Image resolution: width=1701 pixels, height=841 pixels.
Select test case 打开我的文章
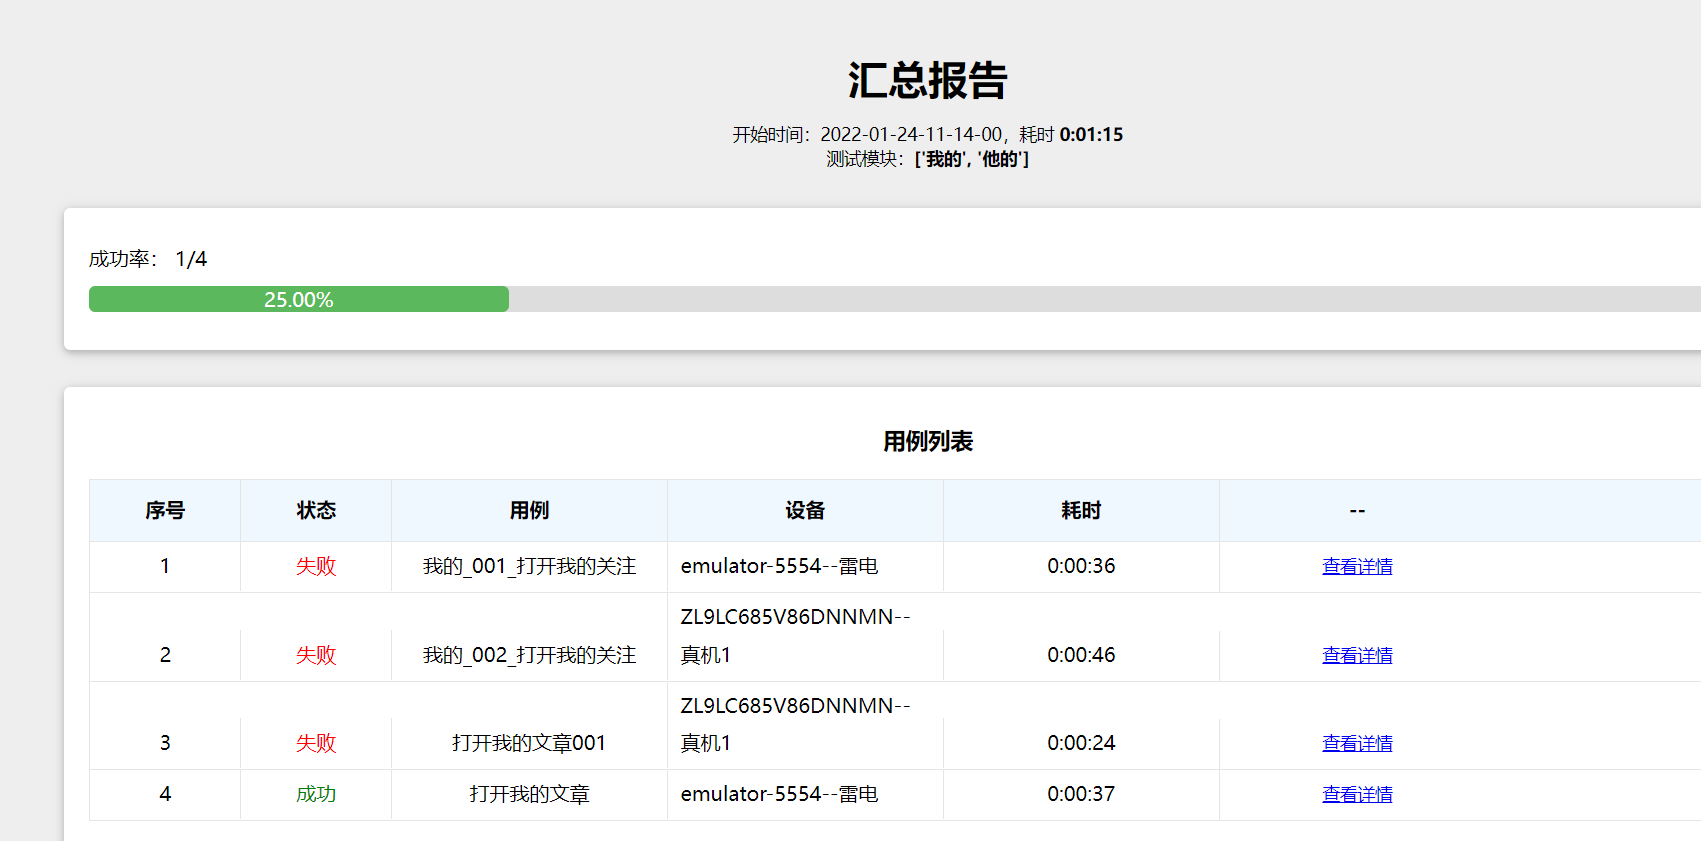coord(529,794)
